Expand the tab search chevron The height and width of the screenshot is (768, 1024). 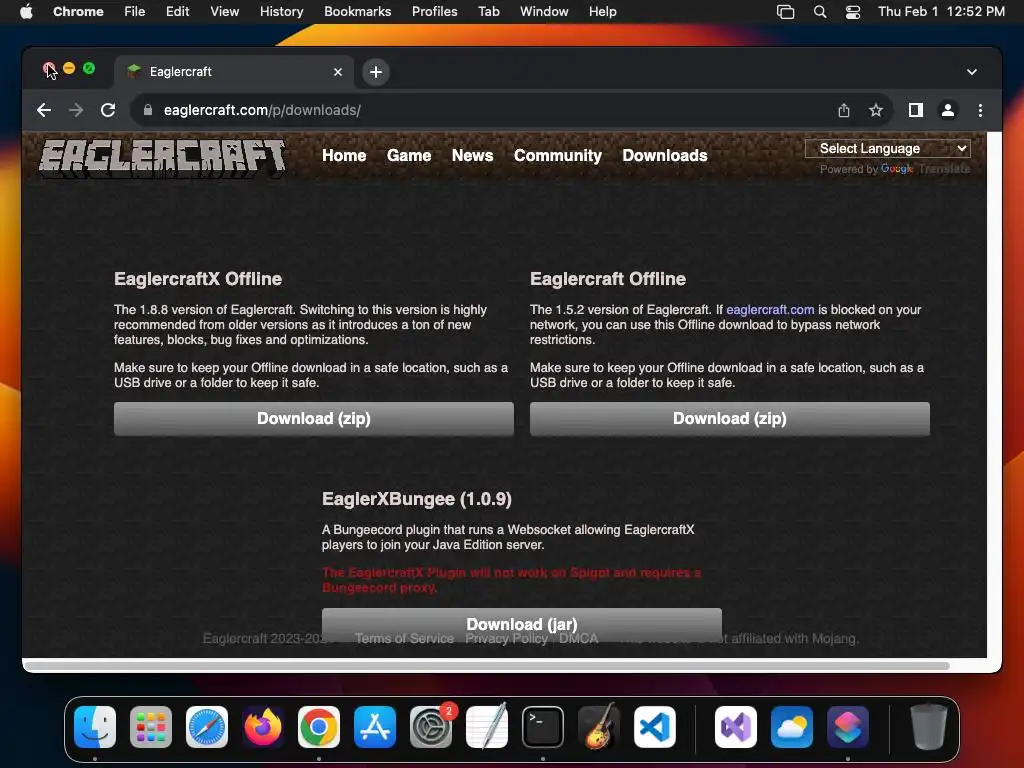972,72
